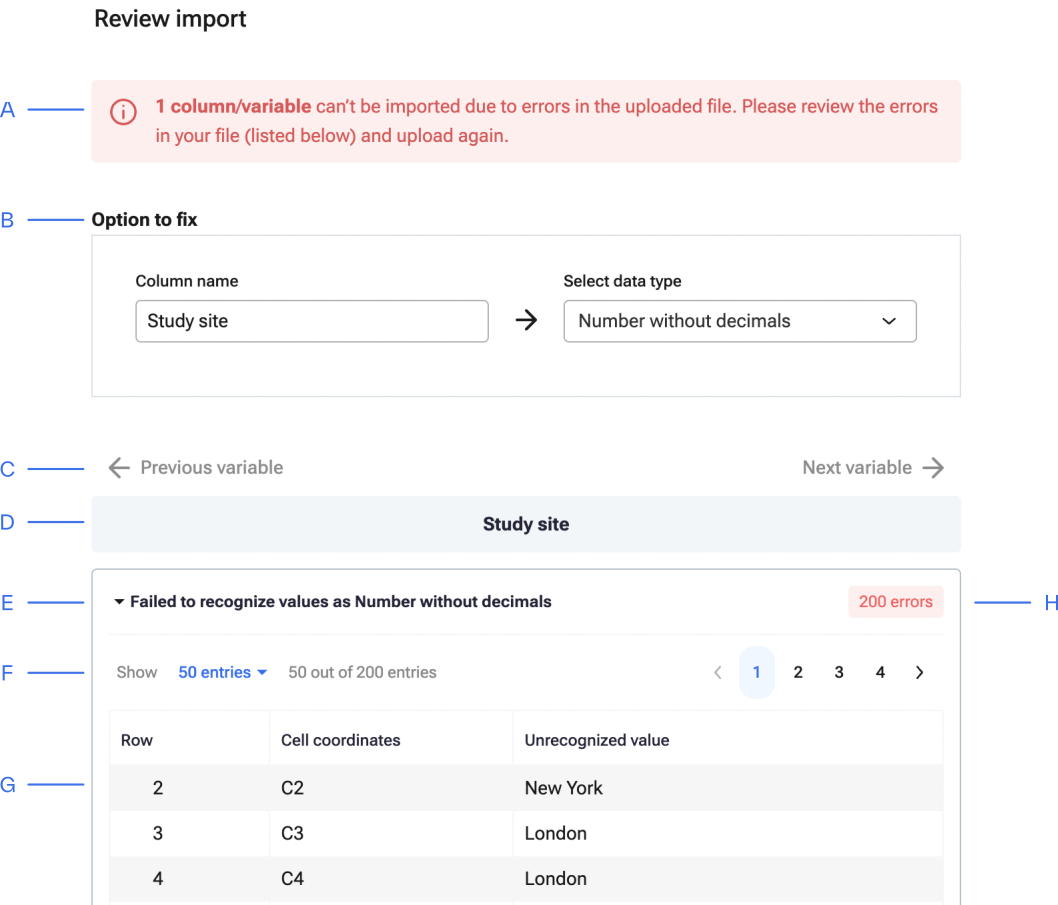
Task: Click the Column name input field
Action: tap(311, 321)
